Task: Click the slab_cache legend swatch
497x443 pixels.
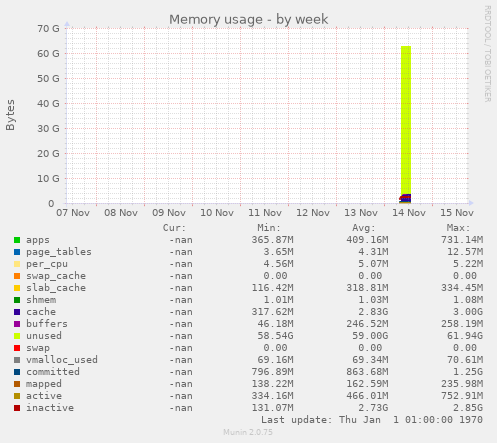Action: click(17, 288)
